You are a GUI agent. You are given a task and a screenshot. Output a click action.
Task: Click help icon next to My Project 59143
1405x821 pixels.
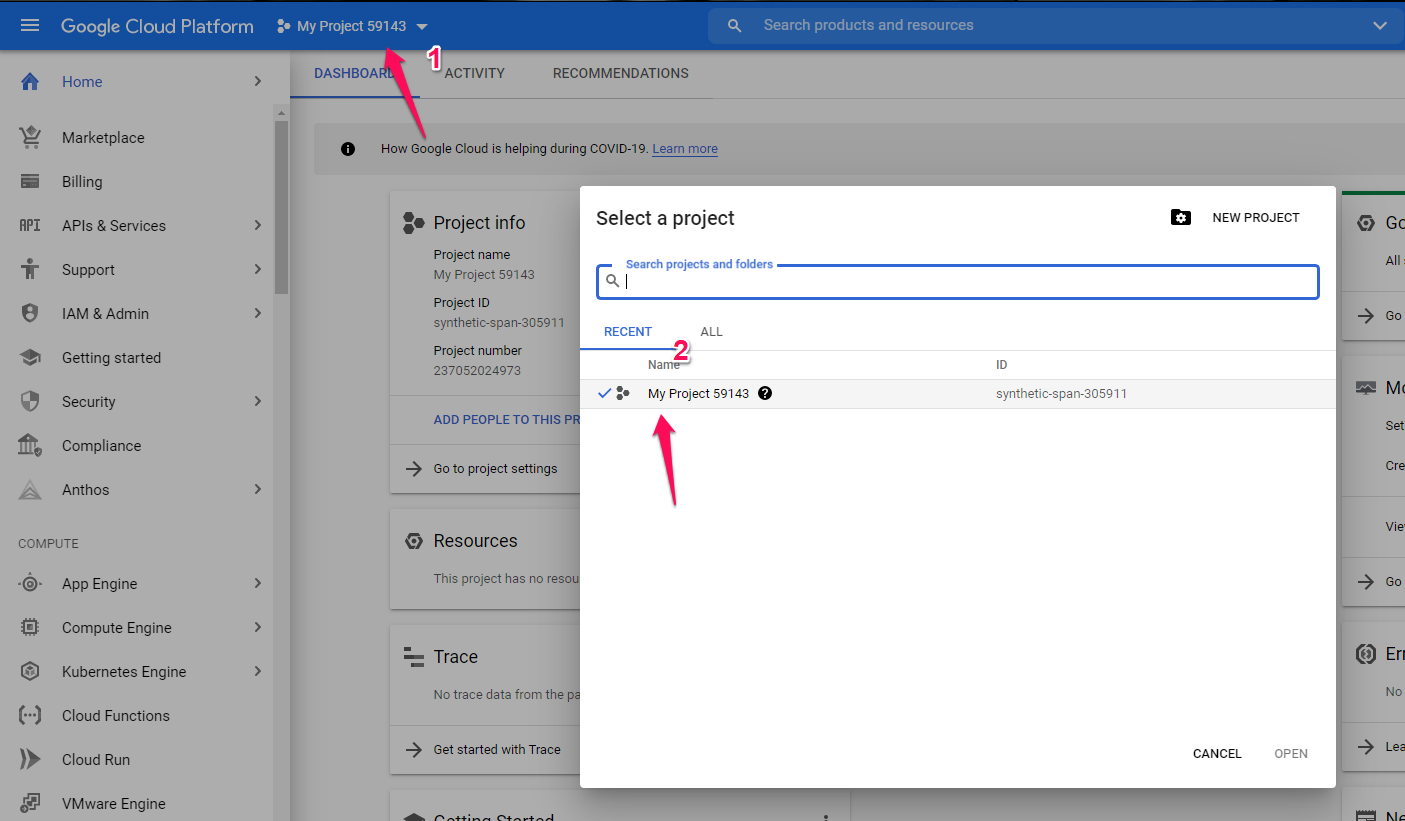765,393
